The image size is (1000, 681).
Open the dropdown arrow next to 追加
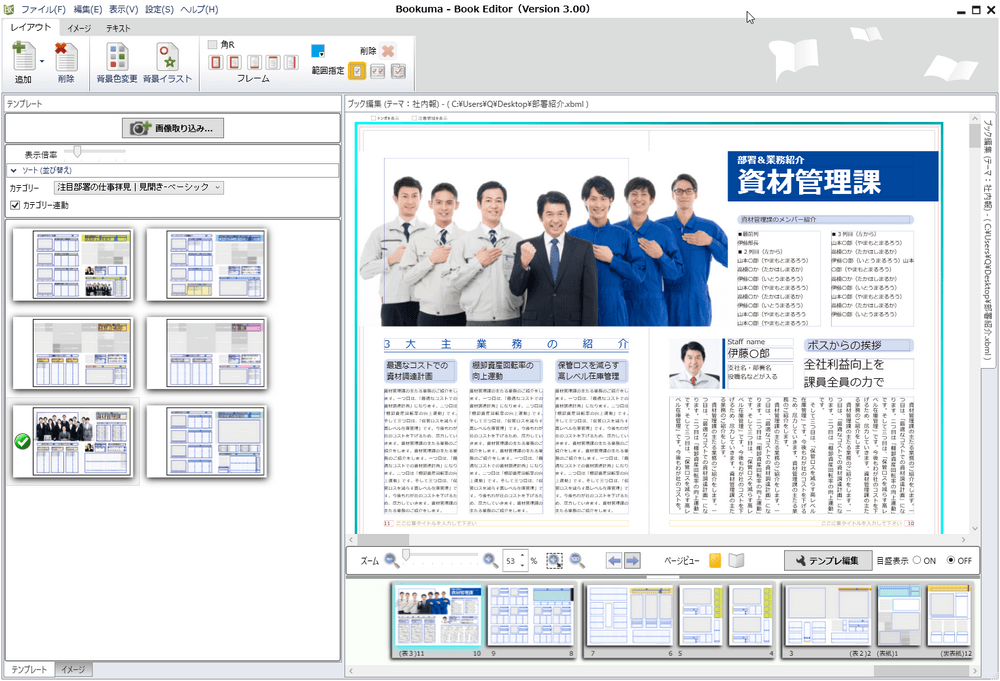41,60
